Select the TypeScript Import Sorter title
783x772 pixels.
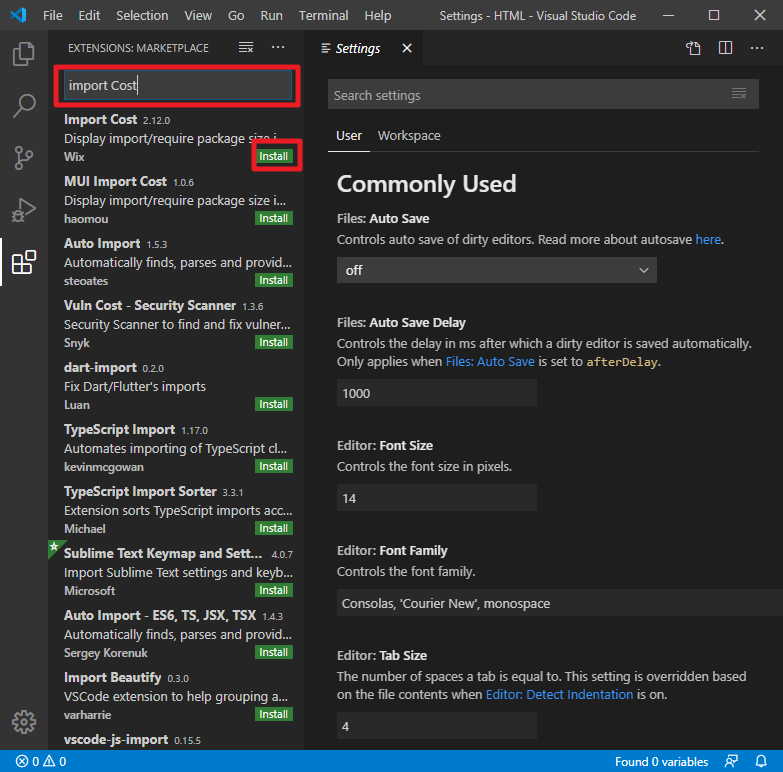[x=140, y=492]
